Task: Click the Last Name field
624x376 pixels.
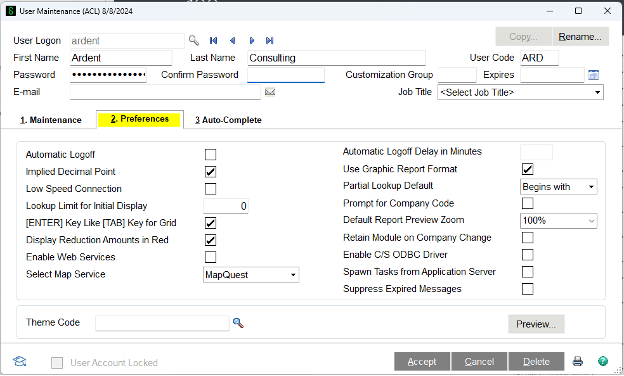Action: pos(336,58)
